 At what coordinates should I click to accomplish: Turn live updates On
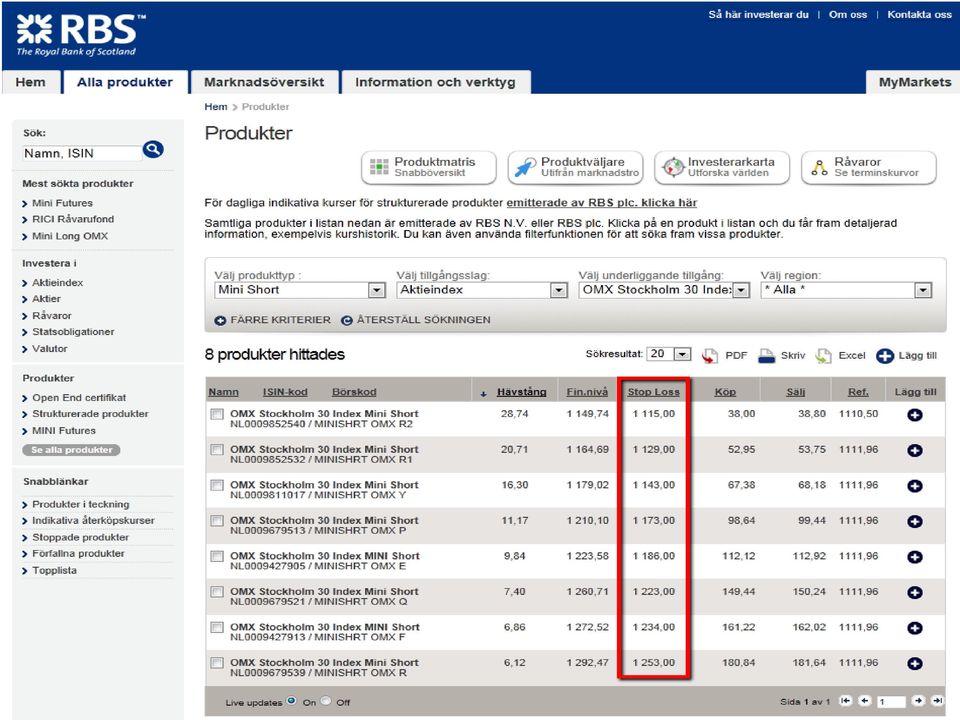click(291, 701)
